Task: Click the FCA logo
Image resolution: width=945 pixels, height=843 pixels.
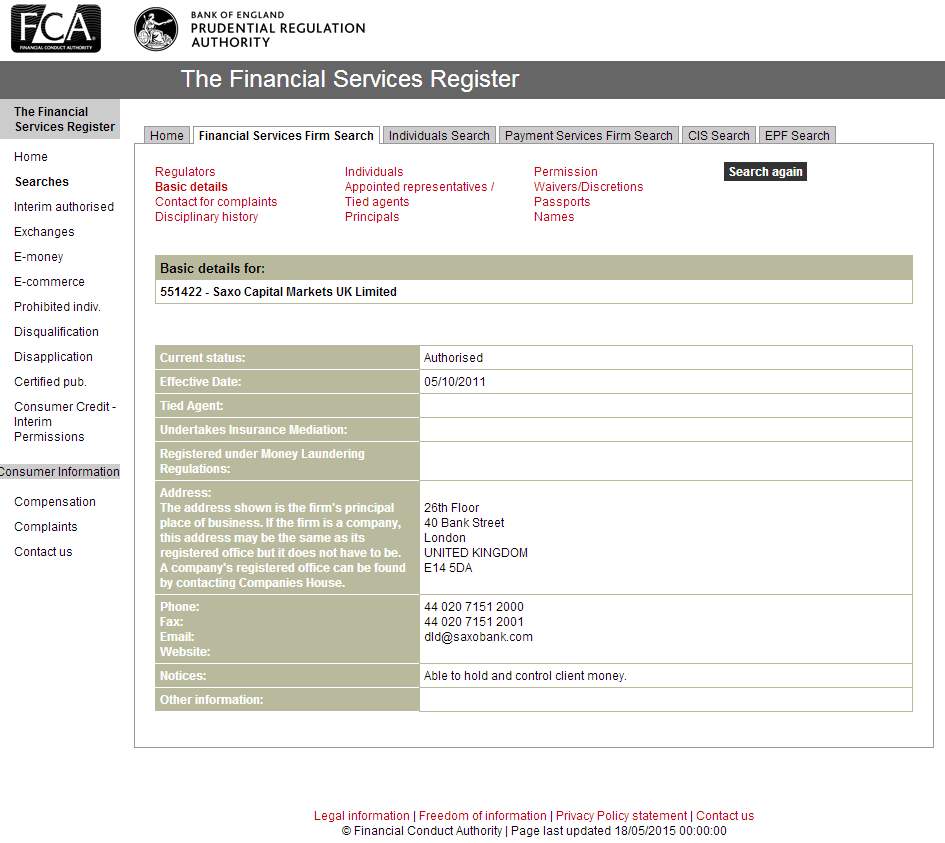Action: point(56,28)
